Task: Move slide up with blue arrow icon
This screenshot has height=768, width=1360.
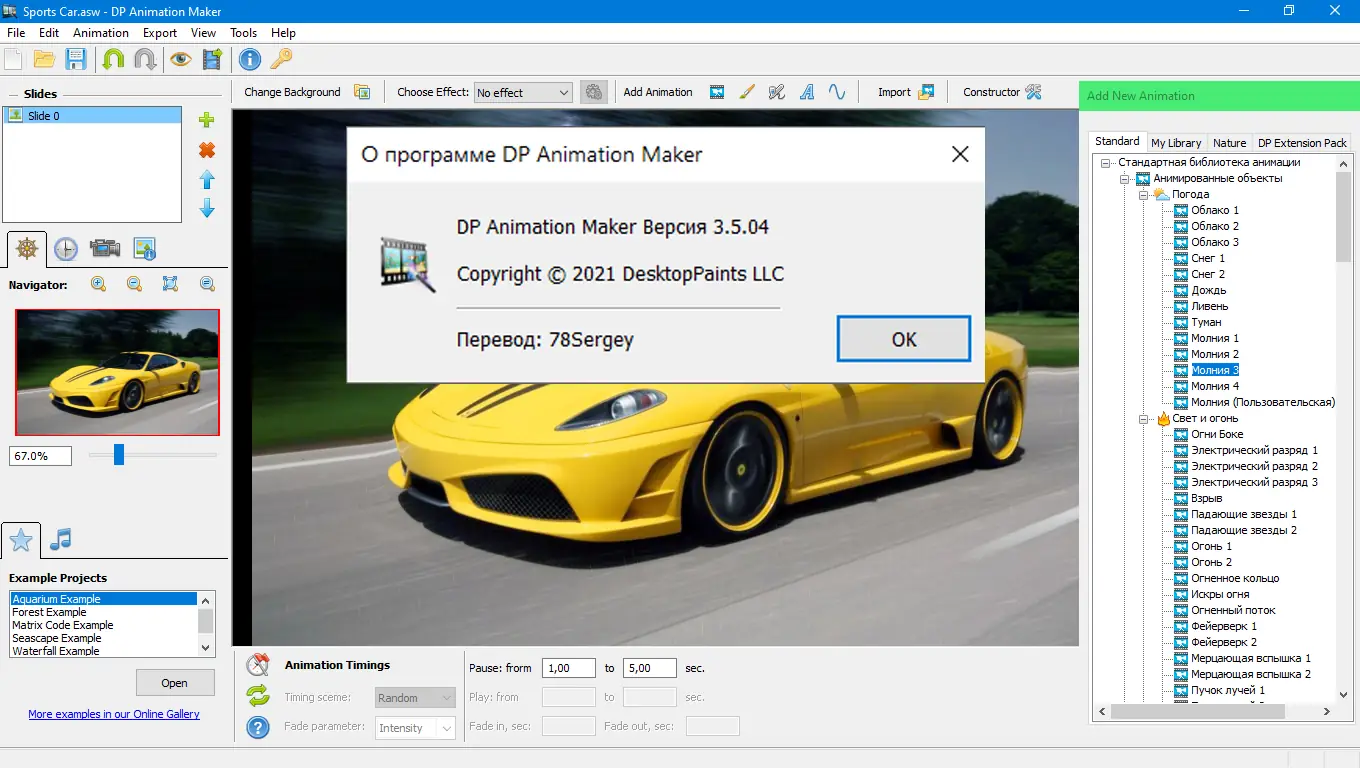Action: tap(207, 179)
